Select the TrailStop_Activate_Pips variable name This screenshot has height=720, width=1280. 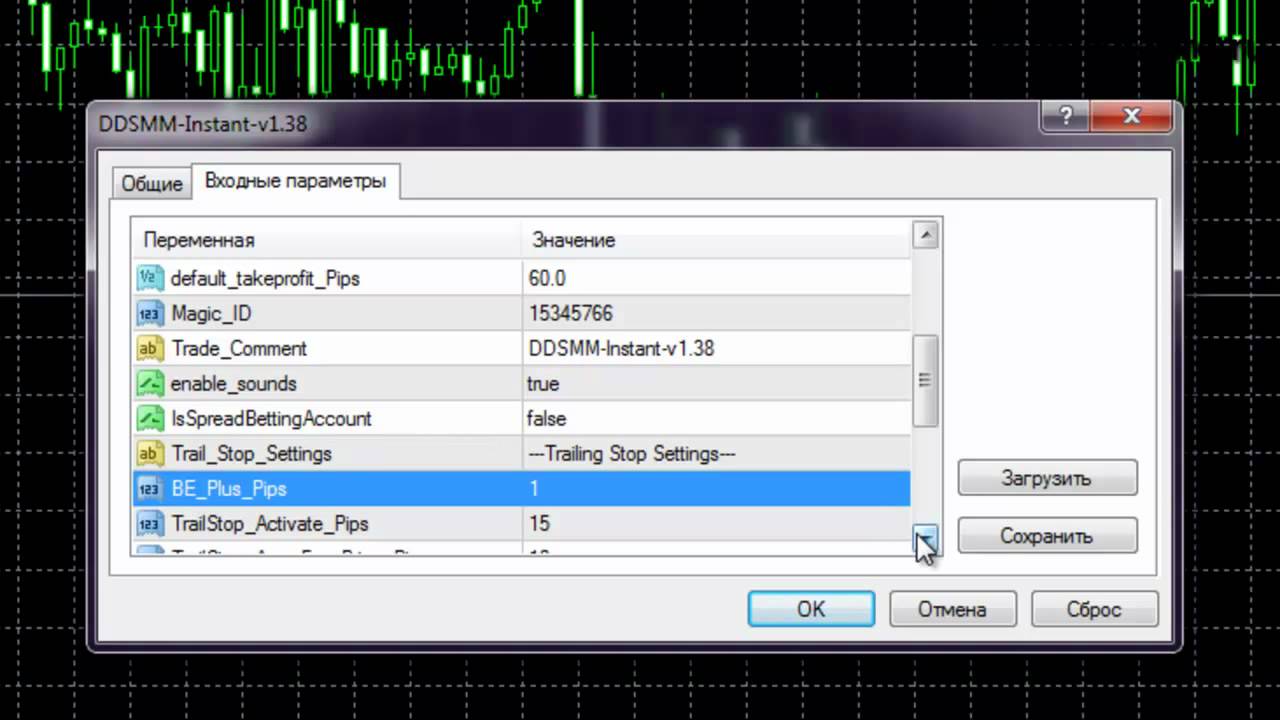pyautogui.click(x=270, y=523)
